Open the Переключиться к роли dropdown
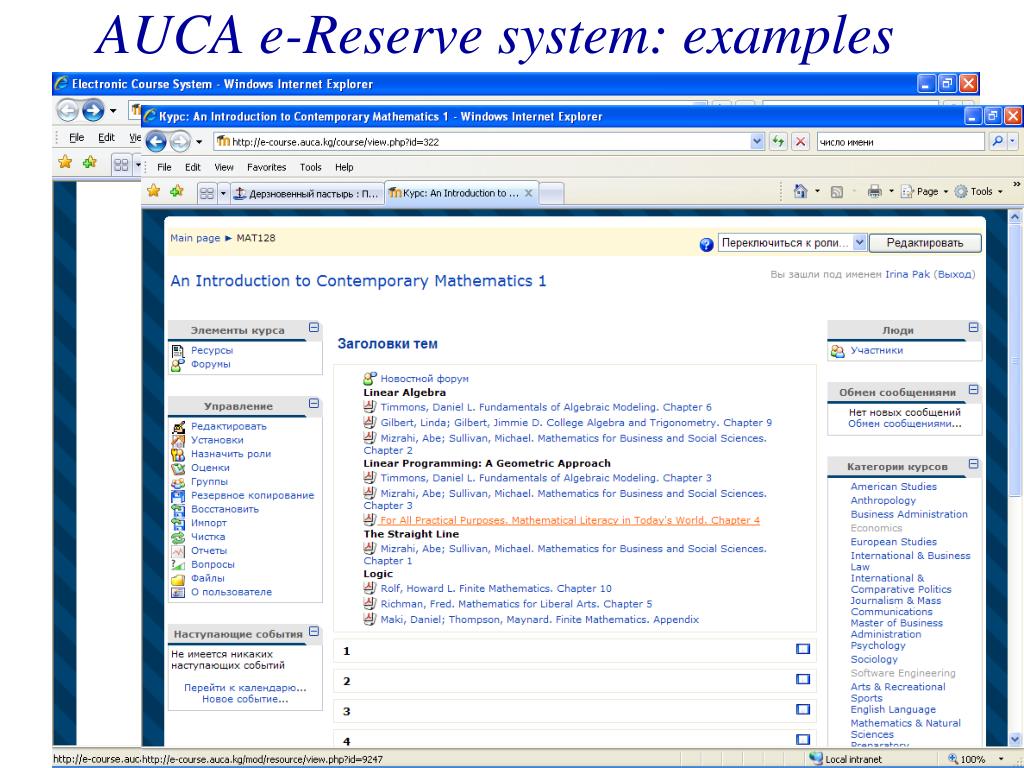Image resolution: width=1024 pixels, height=768 pixels. [793, 243]
